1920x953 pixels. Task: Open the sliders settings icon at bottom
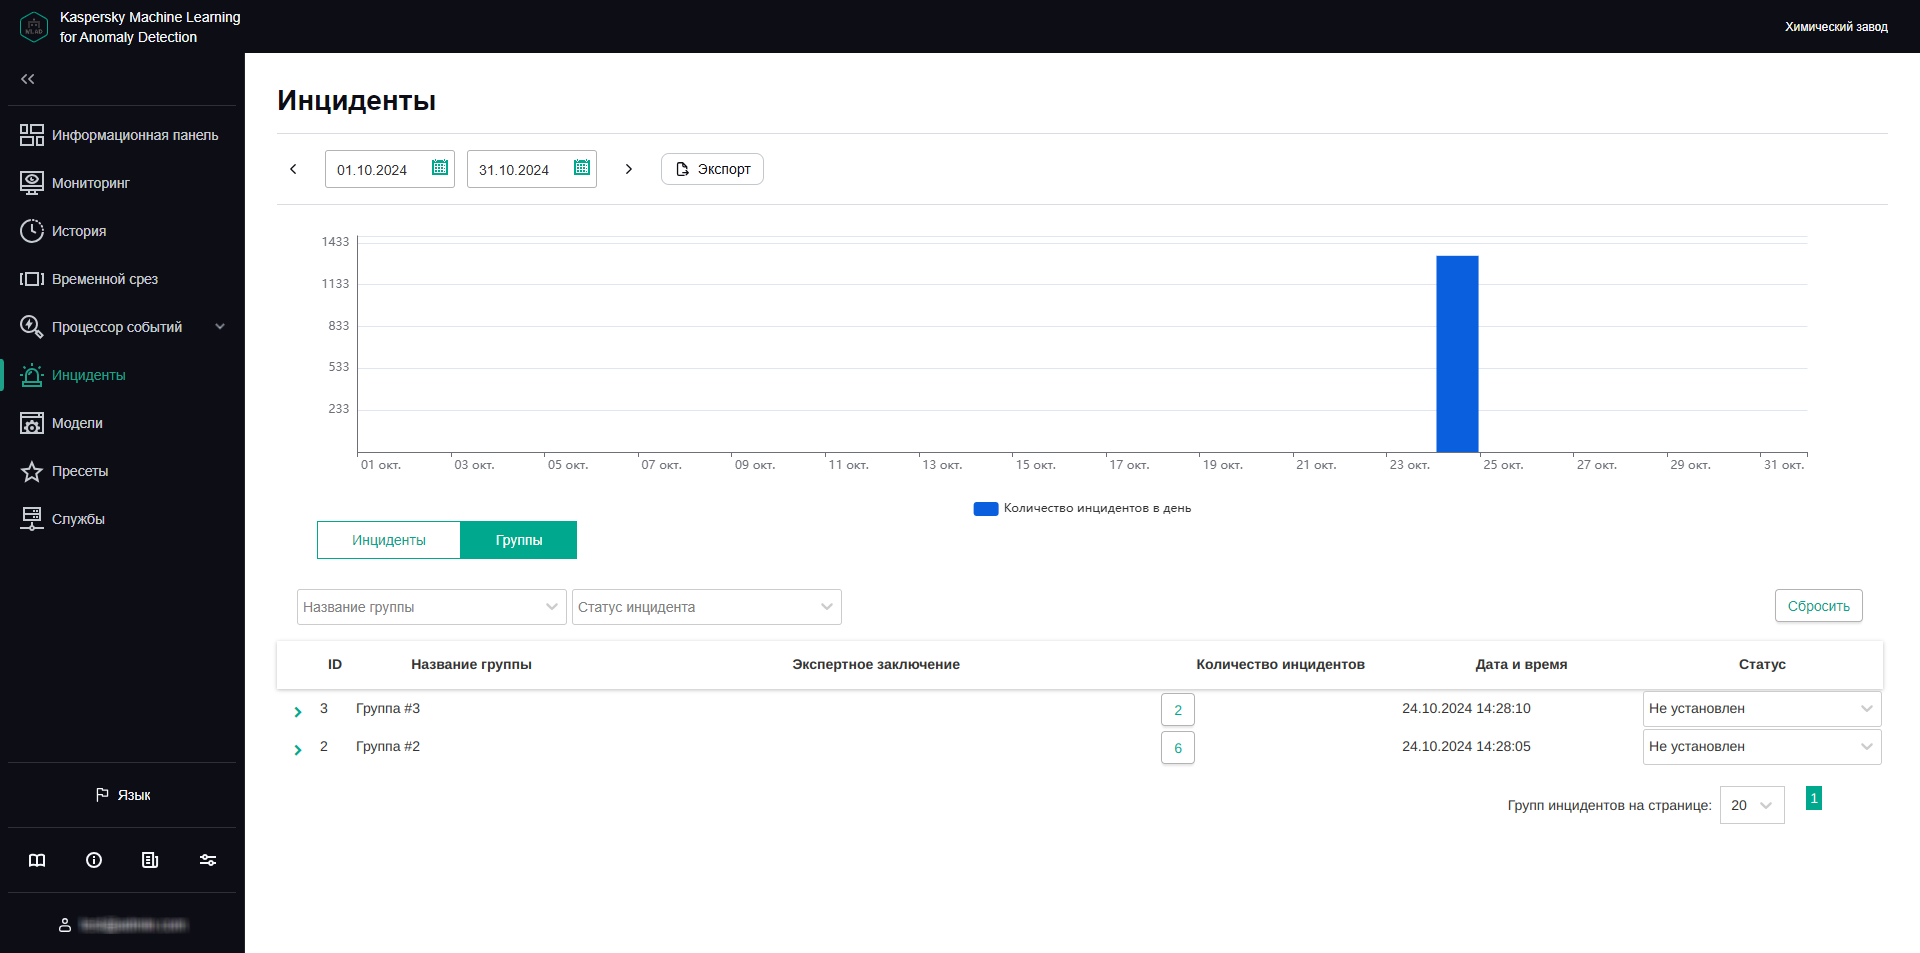click(207, 860)
